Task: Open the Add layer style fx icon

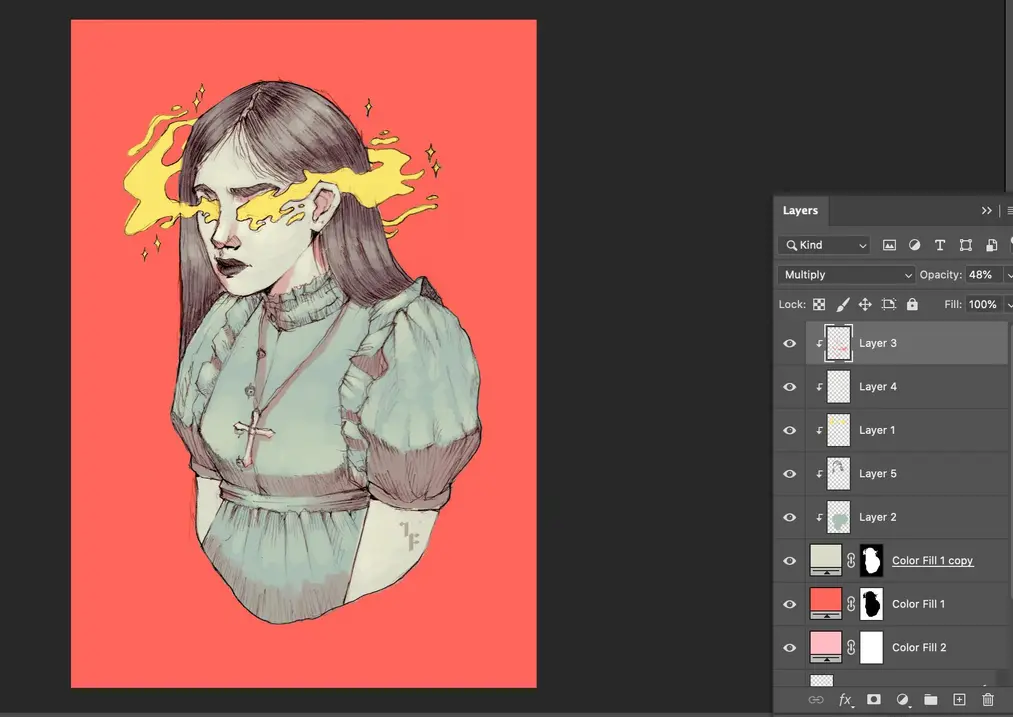Action: (845, 699)
